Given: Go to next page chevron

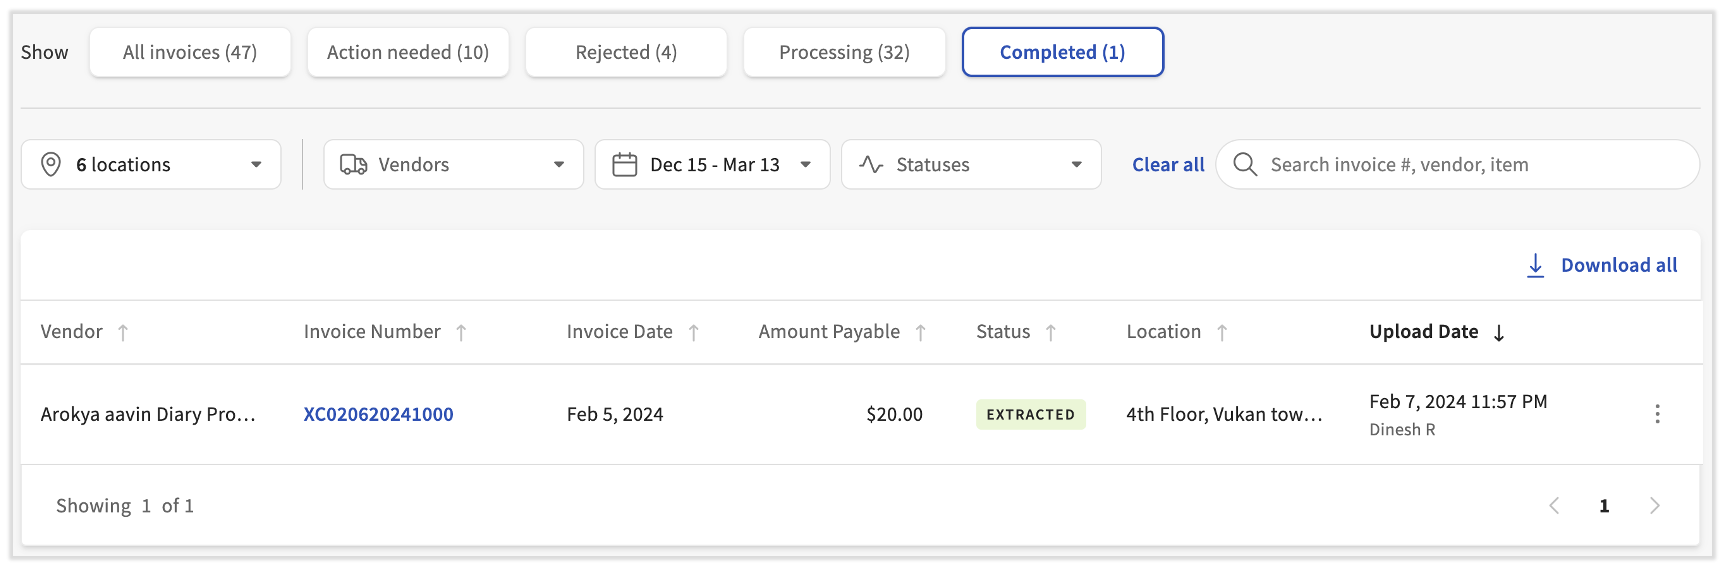Looking at the screenshot, I should pyautogui.click(x=1654, y=506).
